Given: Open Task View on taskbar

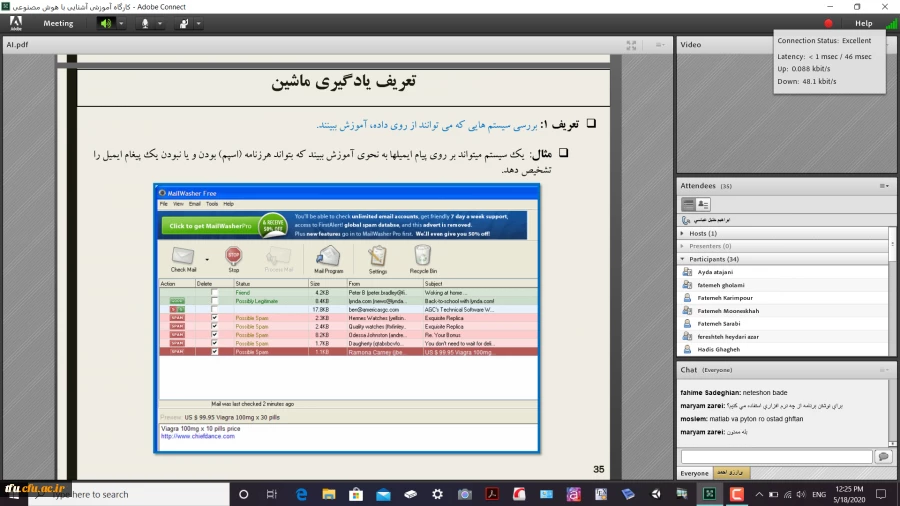Looking at the screenshot, I should (x=271, y=494).
